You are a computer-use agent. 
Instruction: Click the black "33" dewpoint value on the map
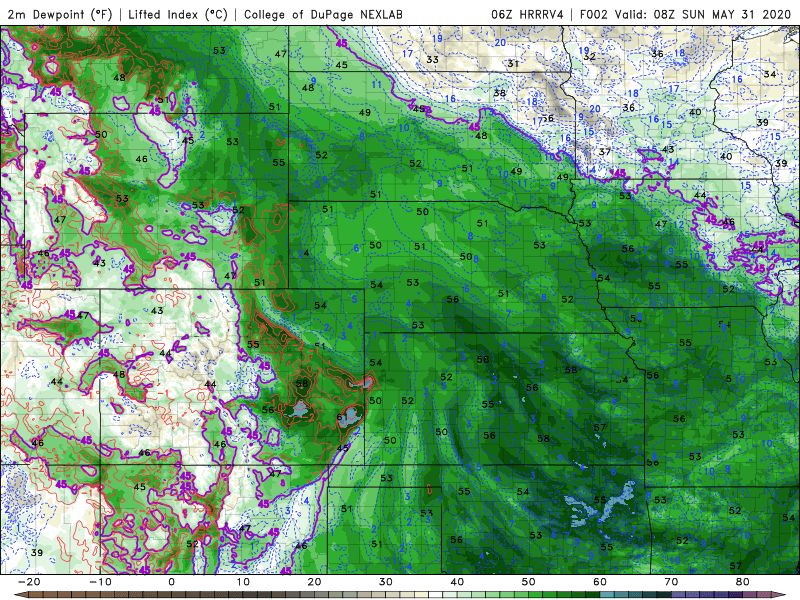432,60
